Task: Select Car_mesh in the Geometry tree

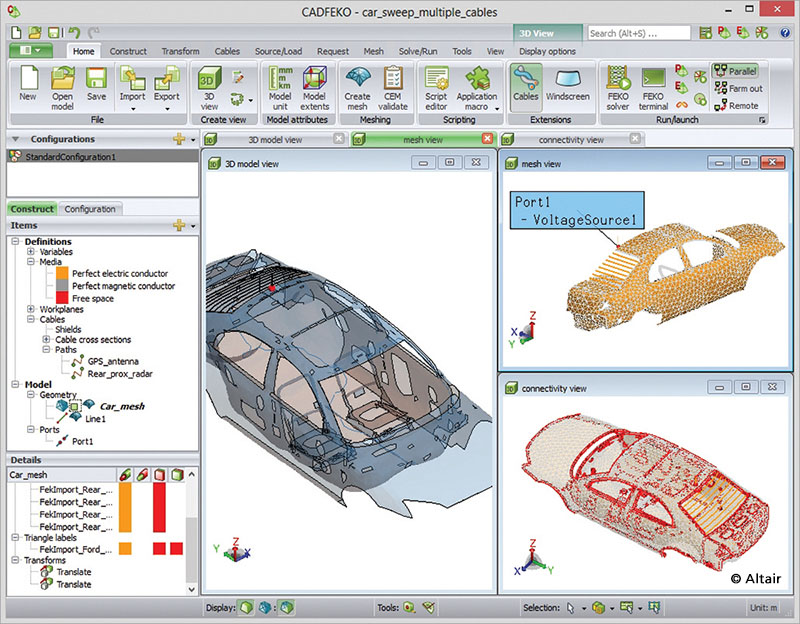Action: [x=122, y=406]
